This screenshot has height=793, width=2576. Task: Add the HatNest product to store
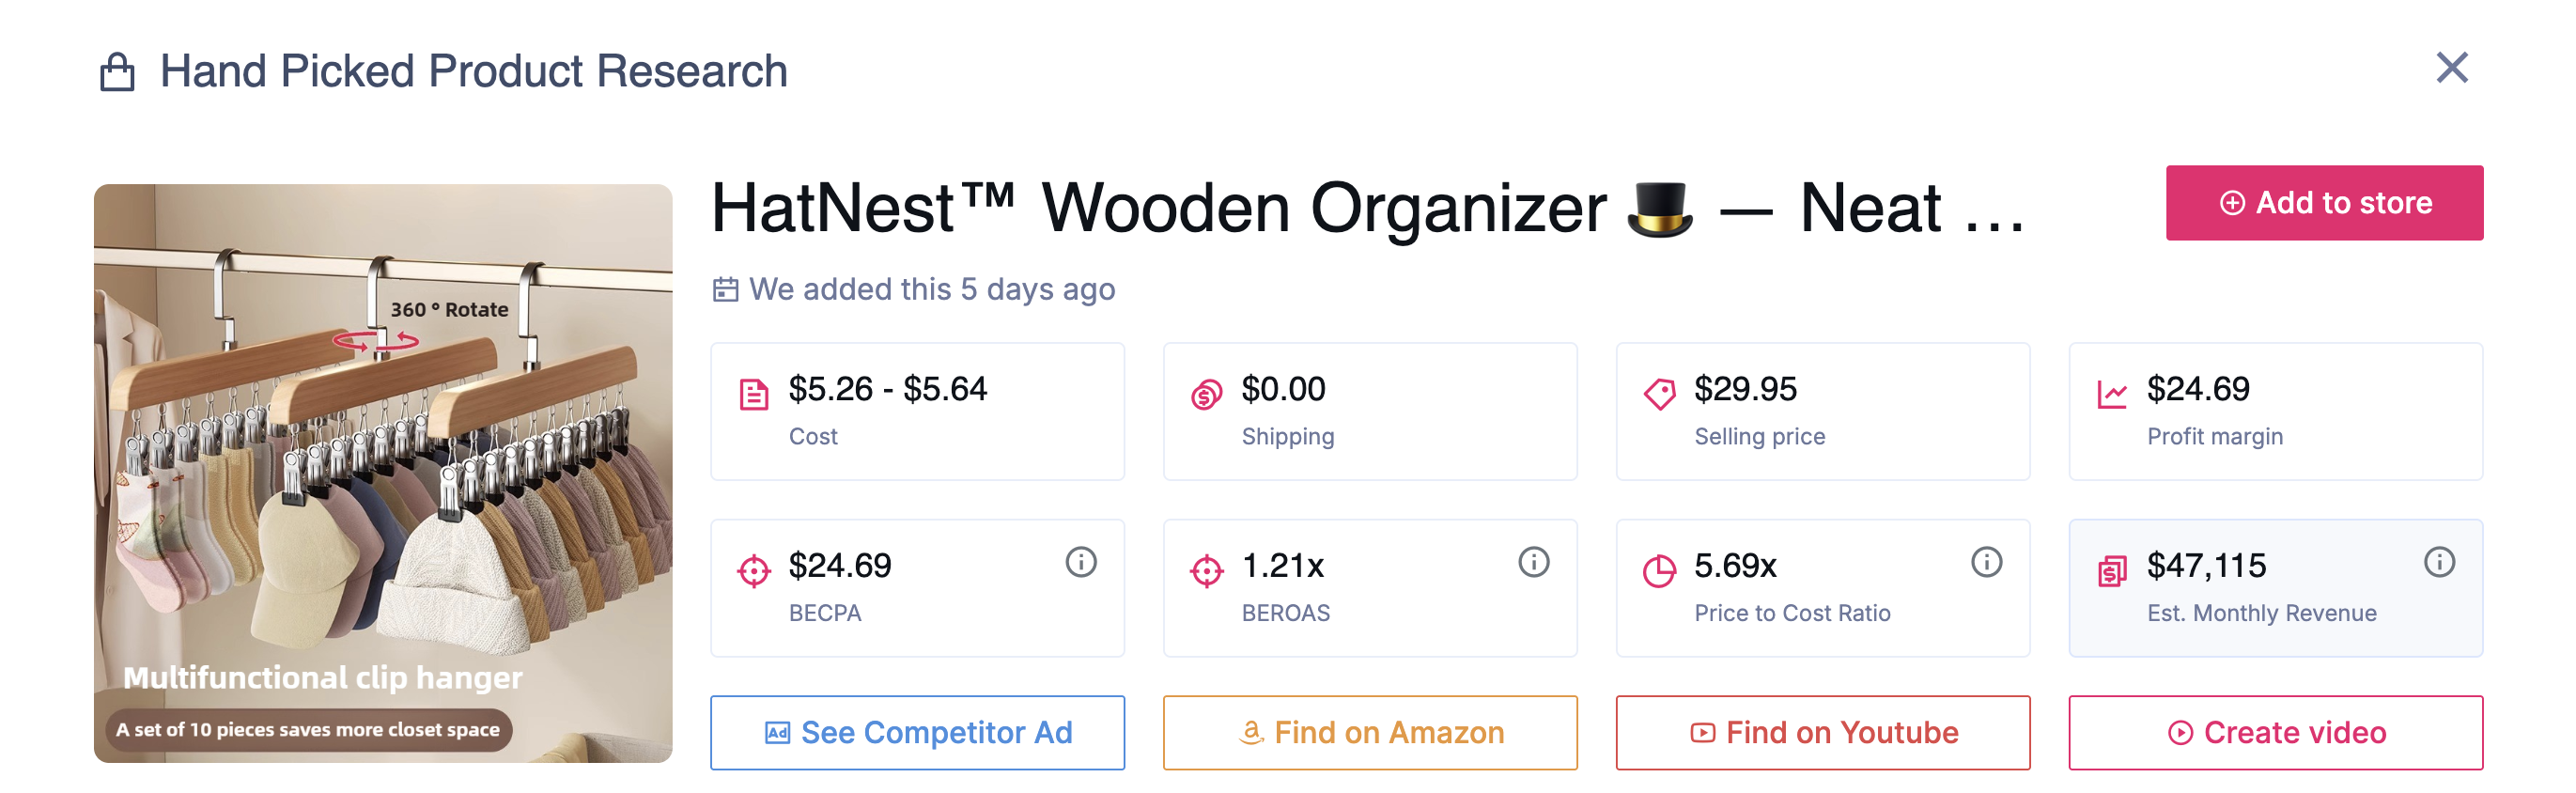2323,203
